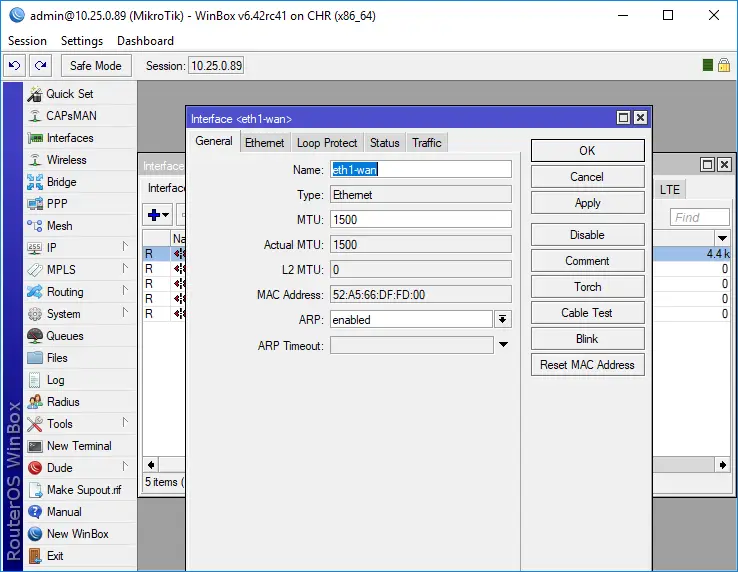Open System submenu in sidebar
This screenshot has height=572, width=738.
pyautogui.click(x=80, y=314)
